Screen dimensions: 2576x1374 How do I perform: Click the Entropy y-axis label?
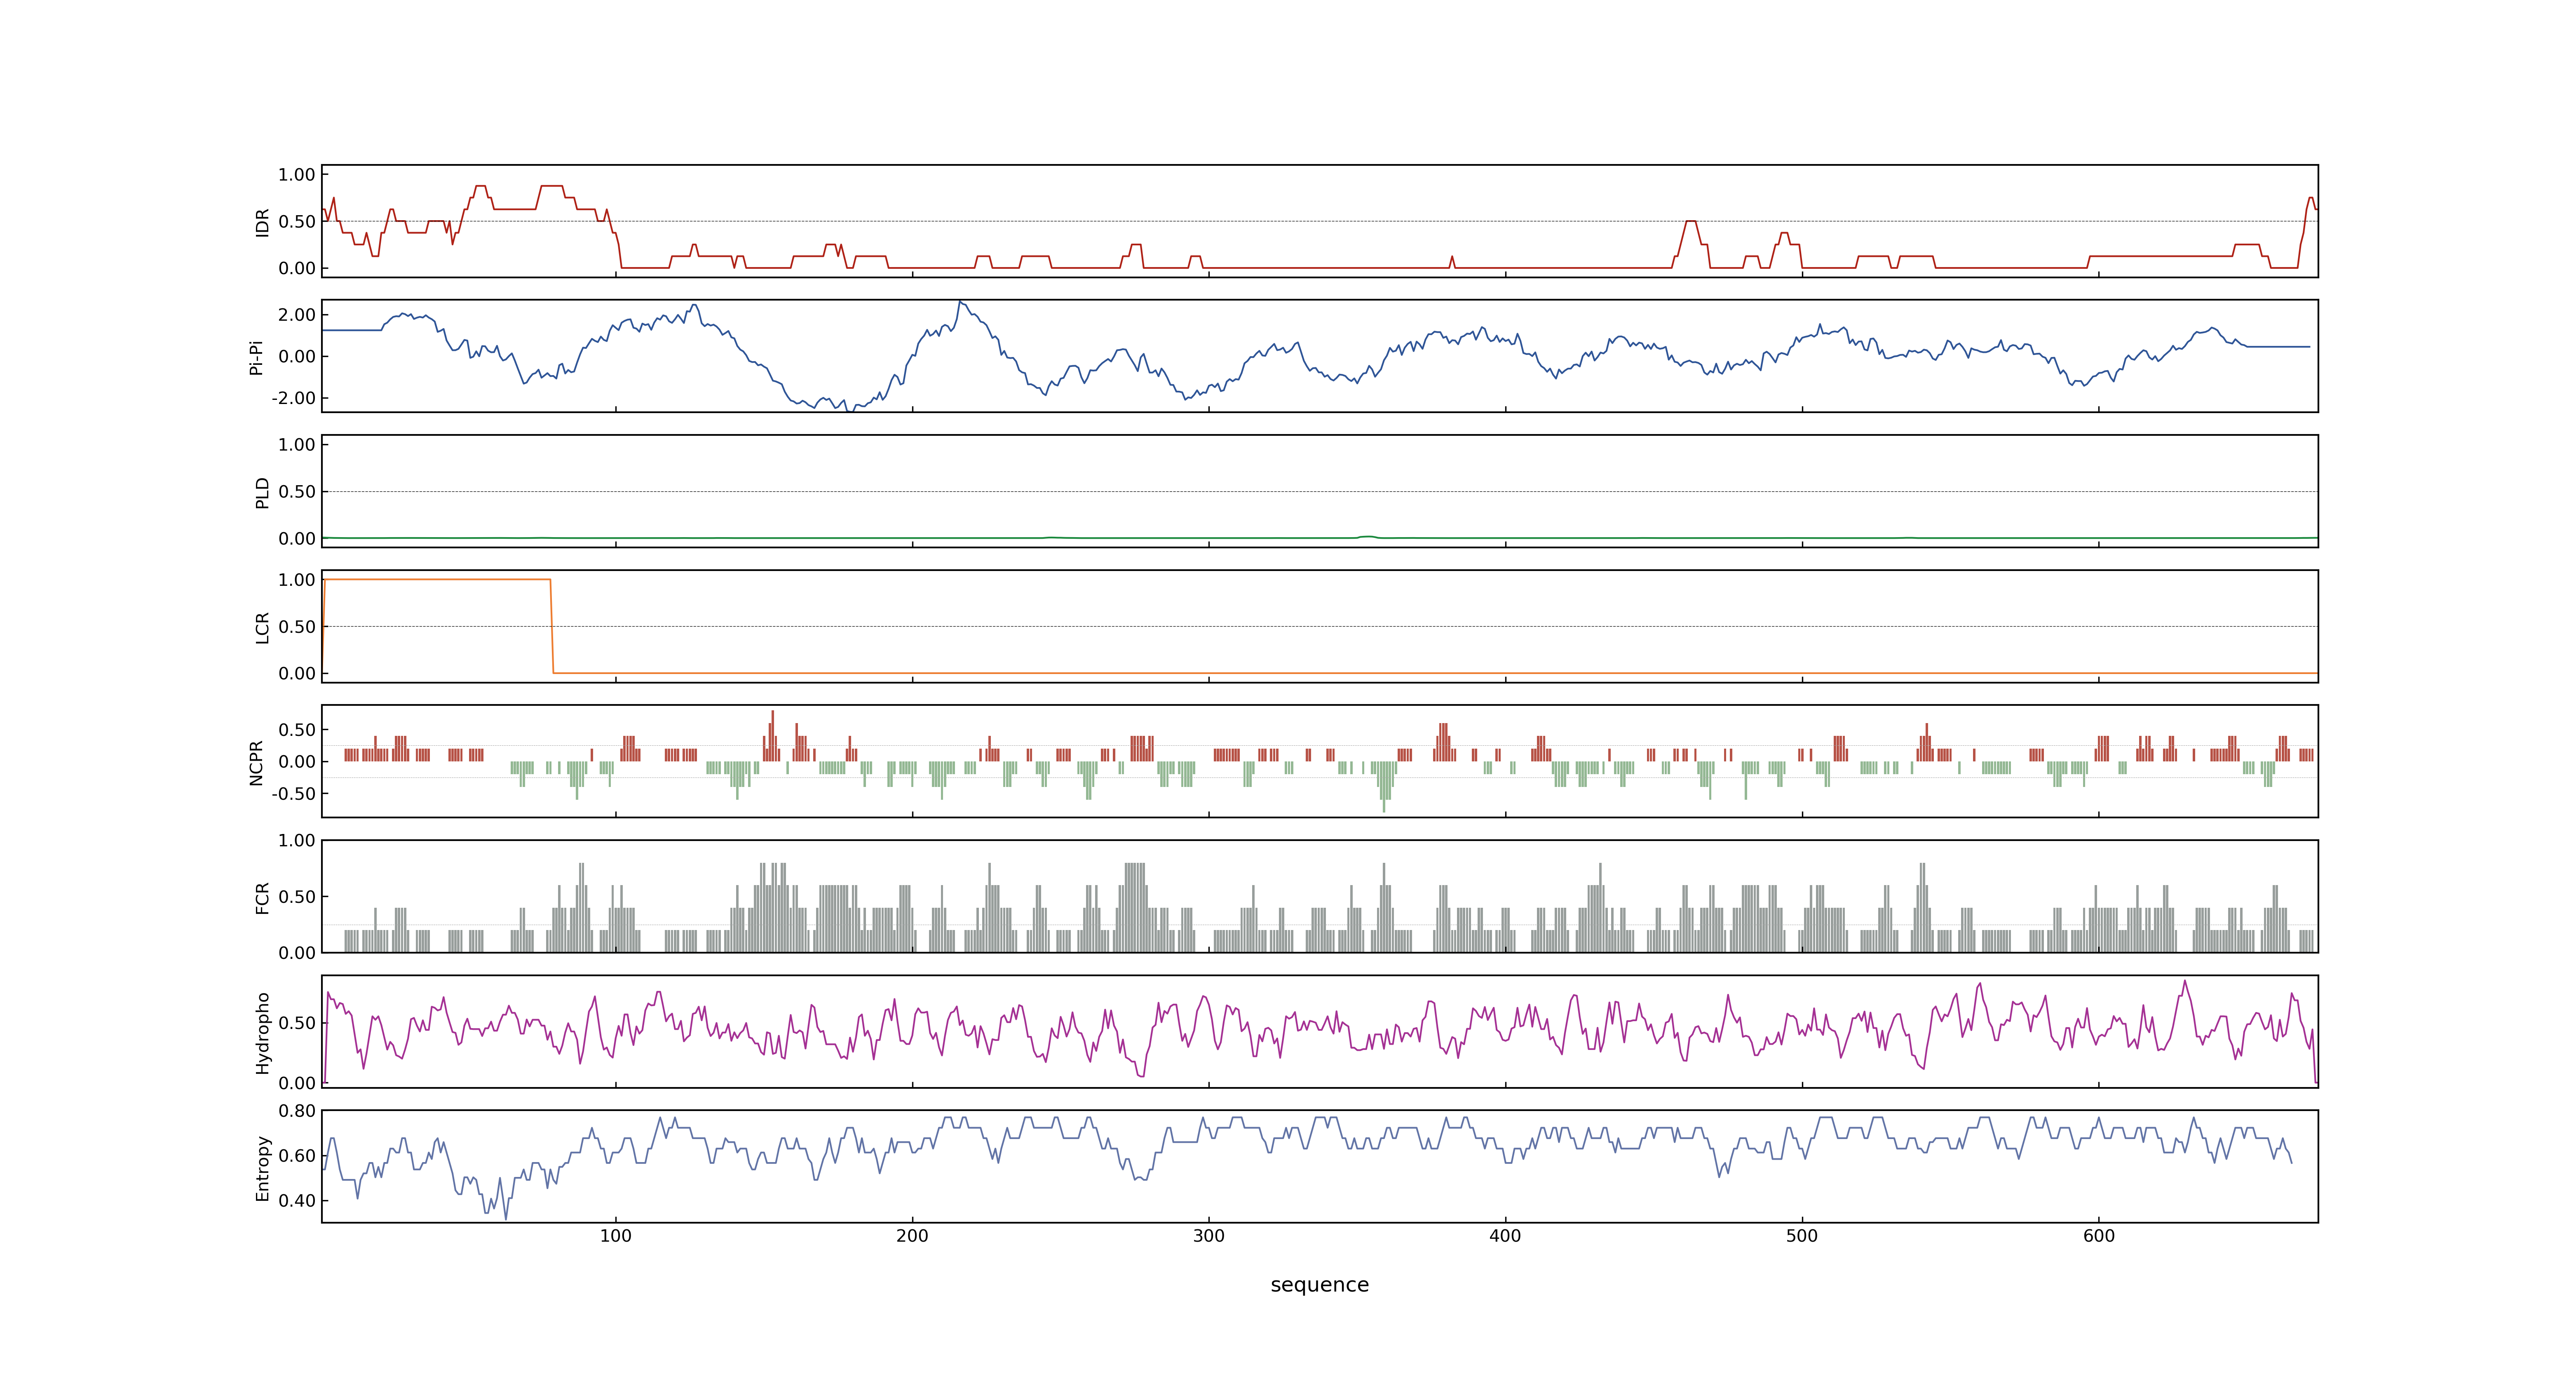click(262, 1168)
